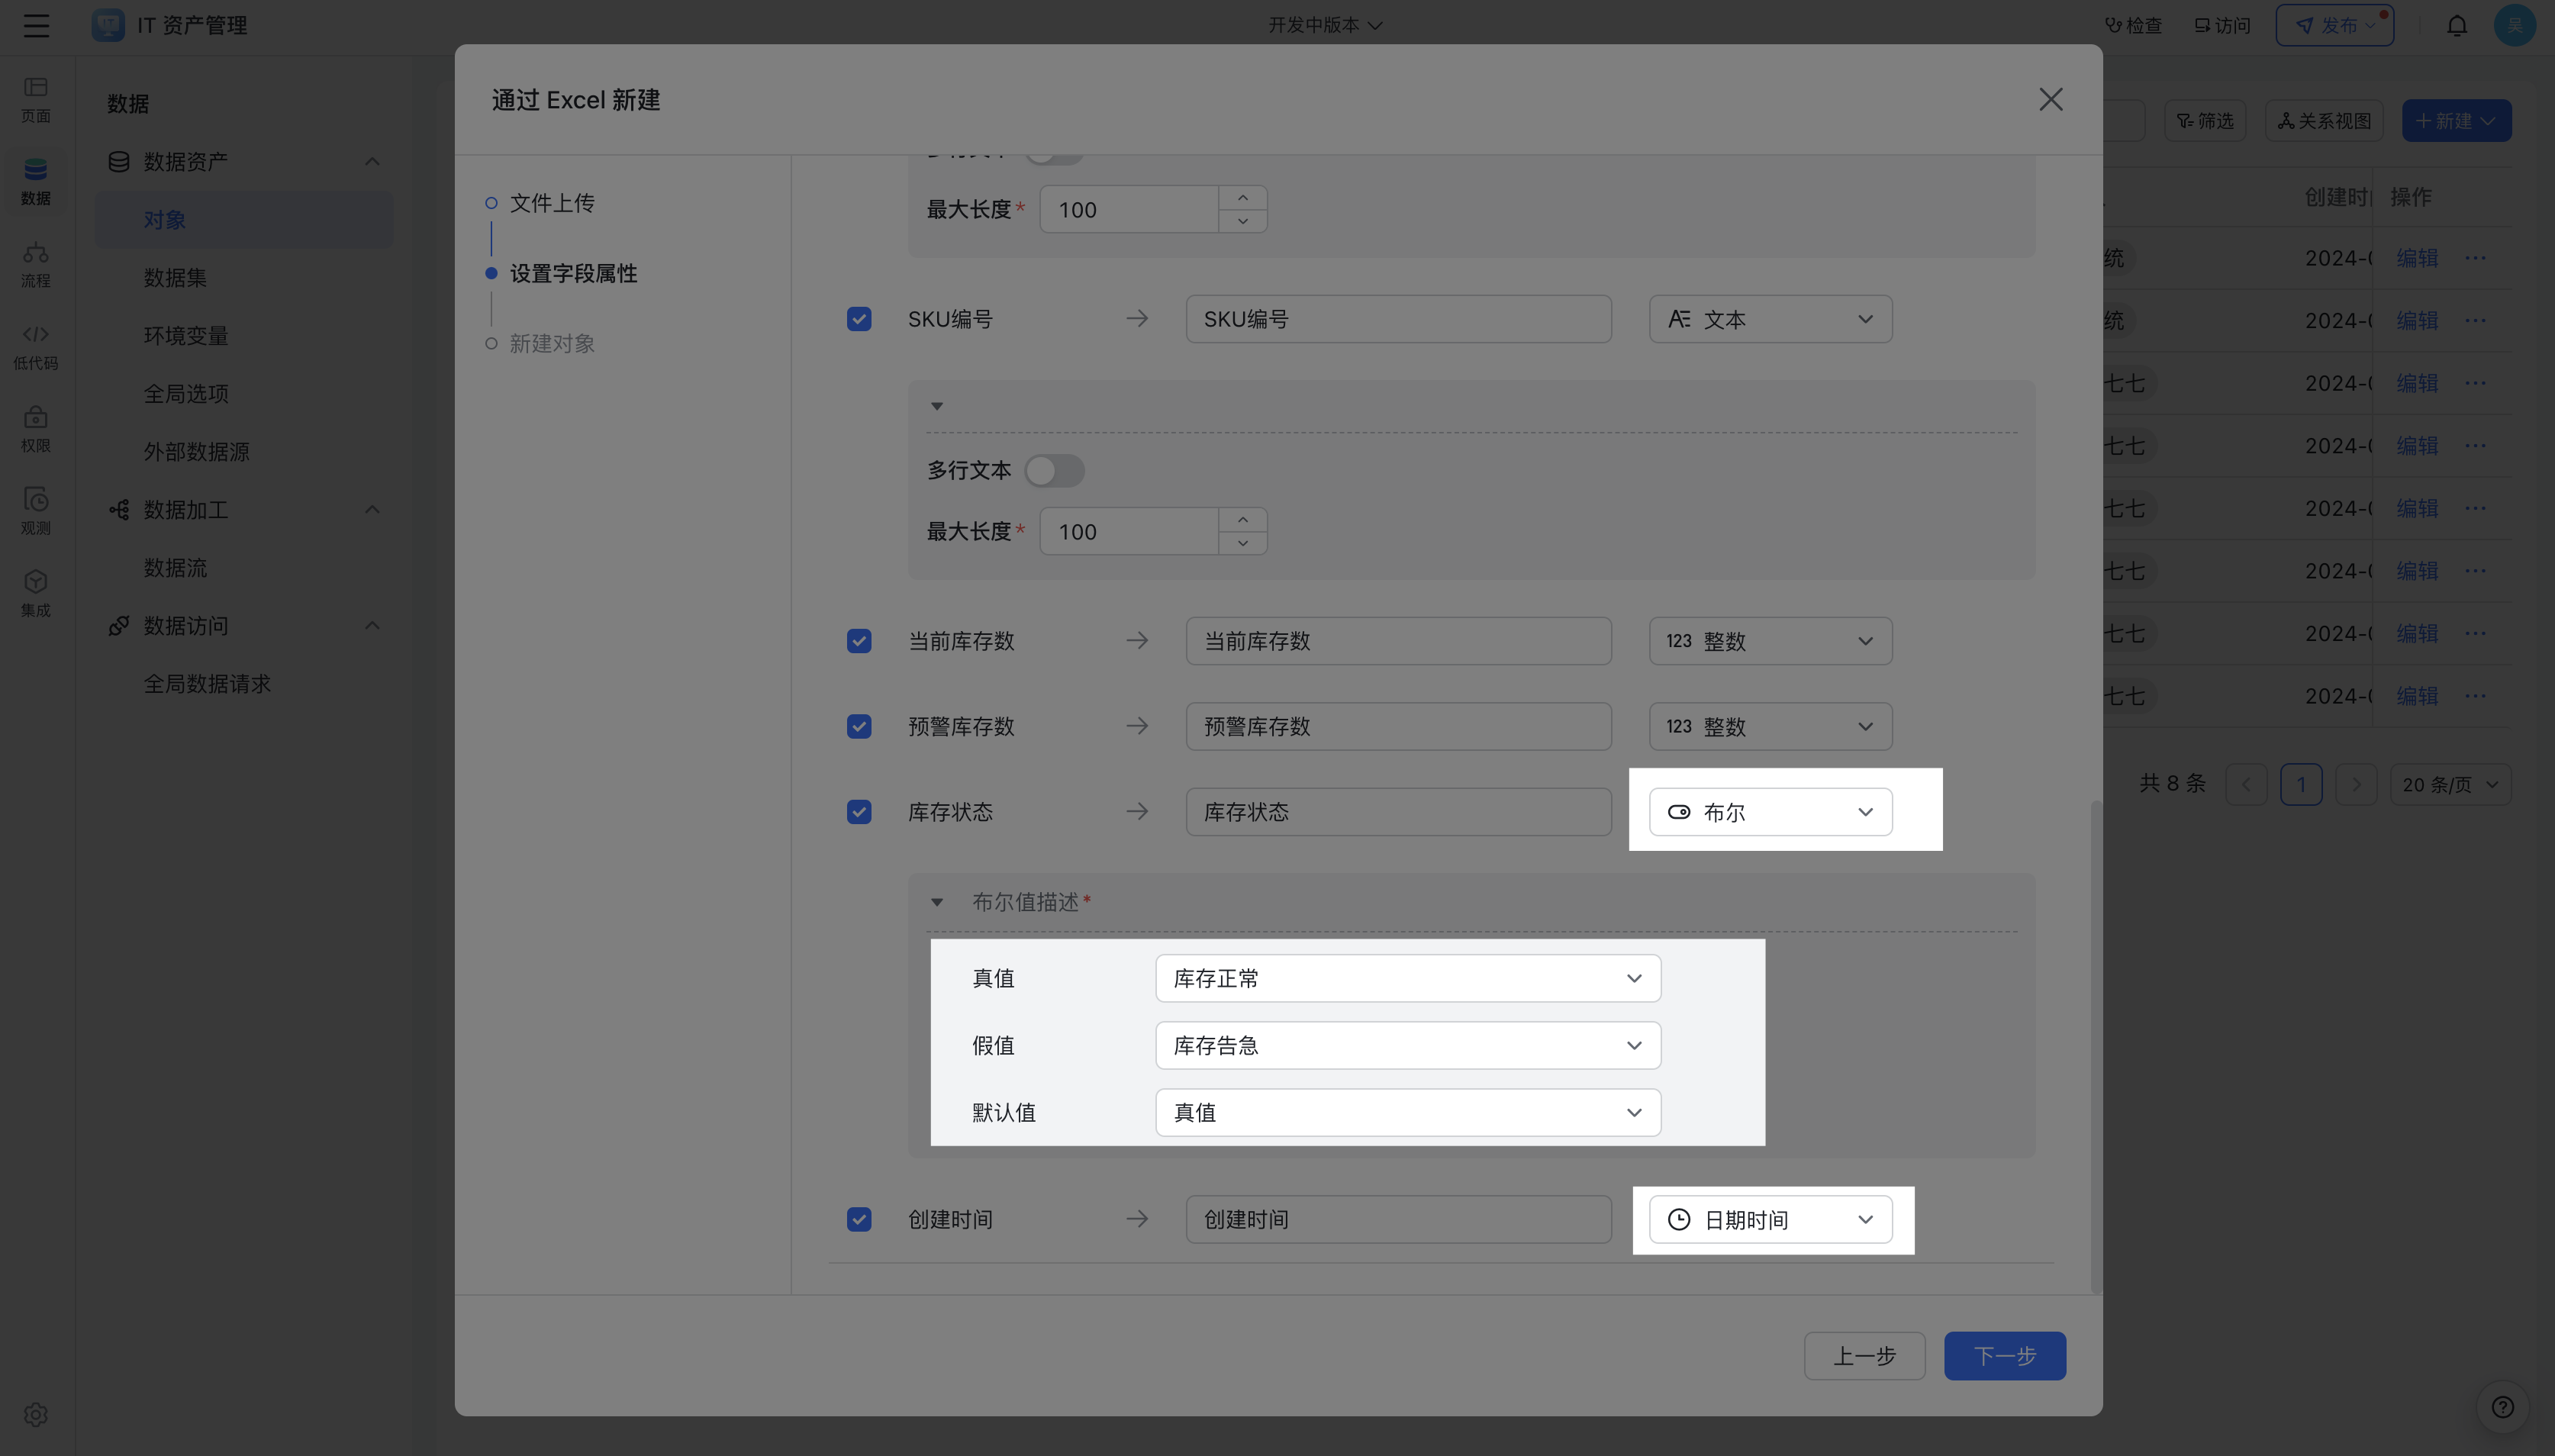2555x1456 pixels.
Task: Uncheck the 创建时间 field checkbox
Action: [859, 1219]
